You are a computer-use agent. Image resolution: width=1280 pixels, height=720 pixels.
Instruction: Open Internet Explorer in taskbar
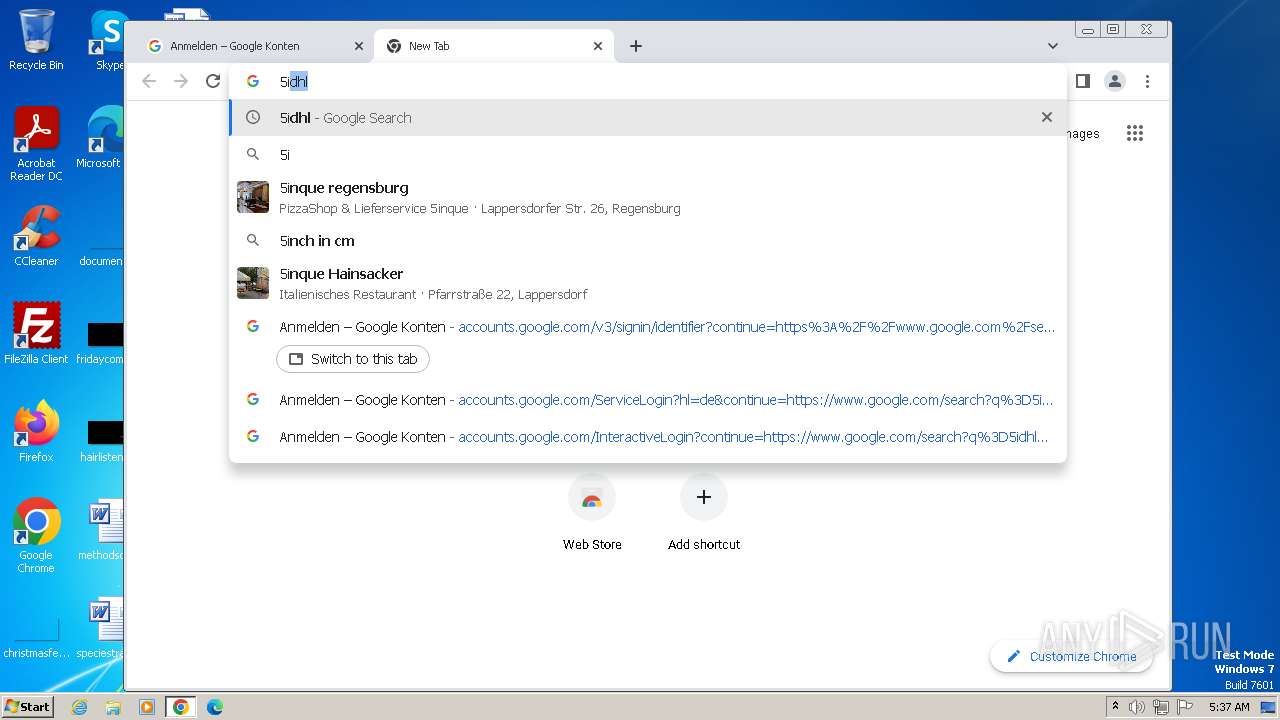click(79, 707)
